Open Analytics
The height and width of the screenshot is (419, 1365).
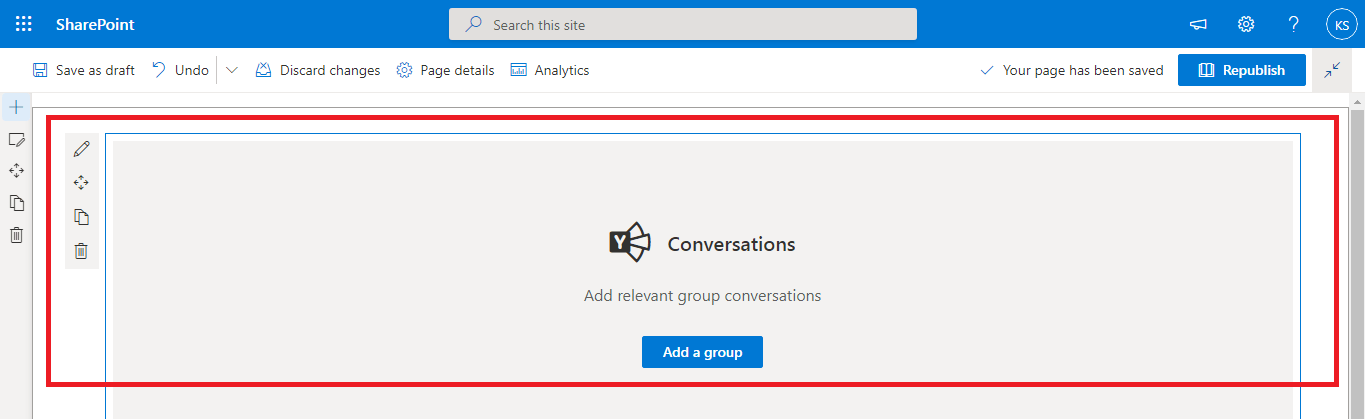click(550, 70)
